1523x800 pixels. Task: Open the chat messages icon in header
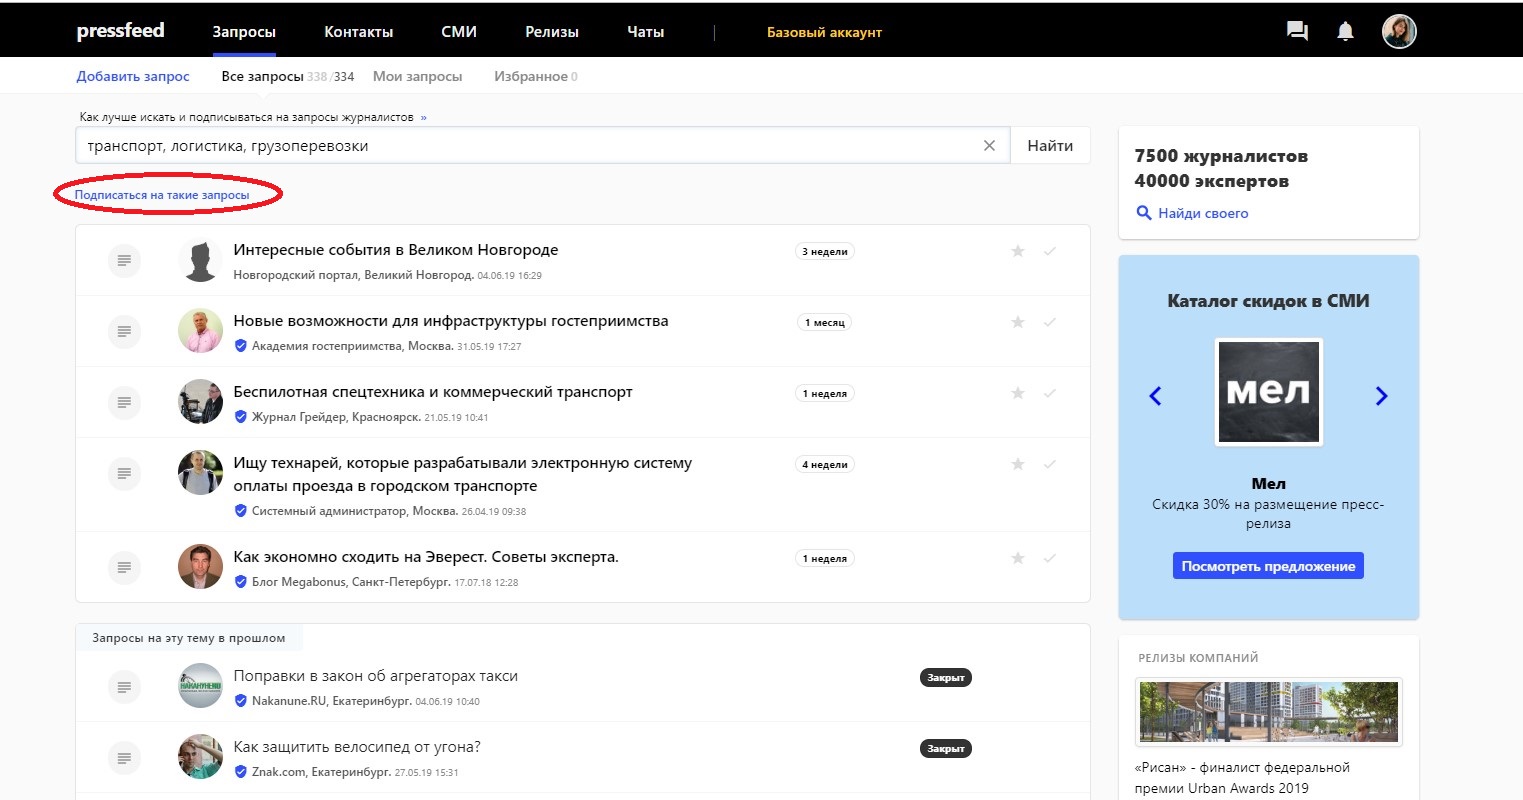(x=1297, y=32)
